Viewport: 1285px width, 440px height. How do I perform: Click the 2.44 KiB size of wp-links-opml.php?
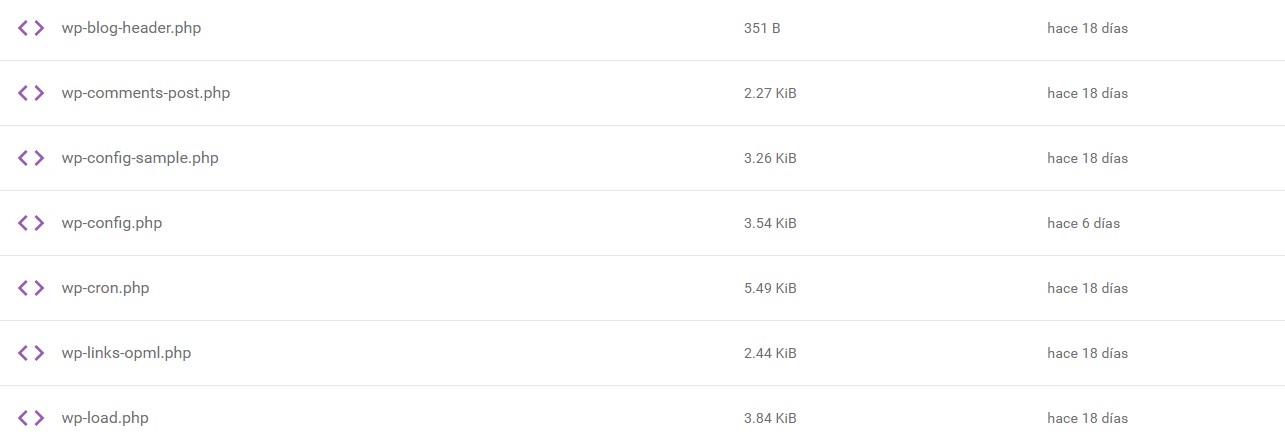pos(770,353)
